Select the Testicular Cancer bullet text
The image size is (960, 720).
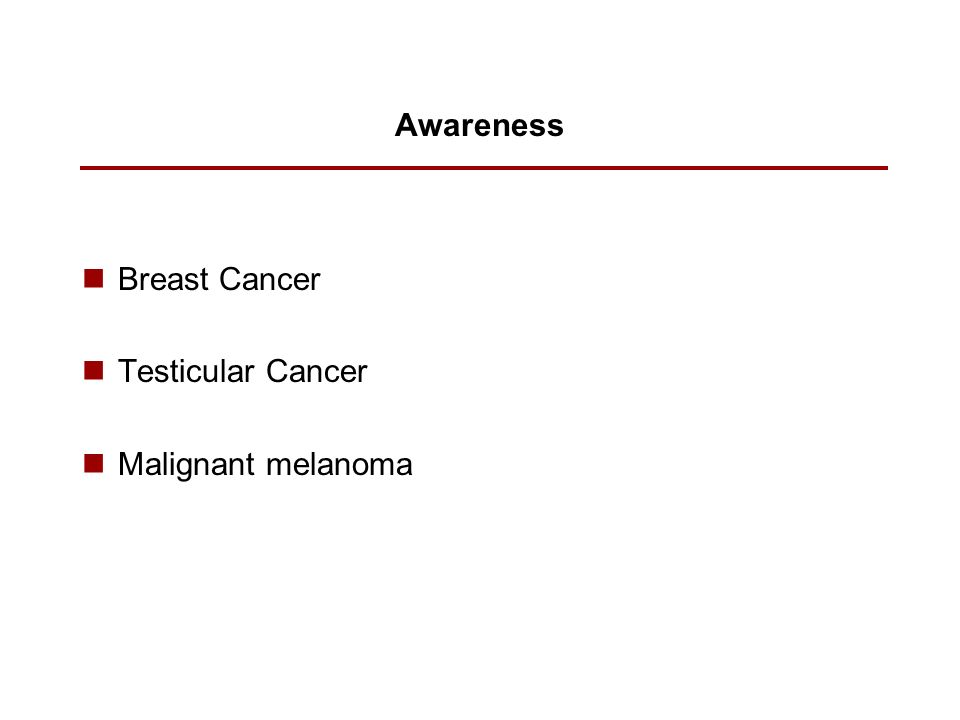(242, 372)
